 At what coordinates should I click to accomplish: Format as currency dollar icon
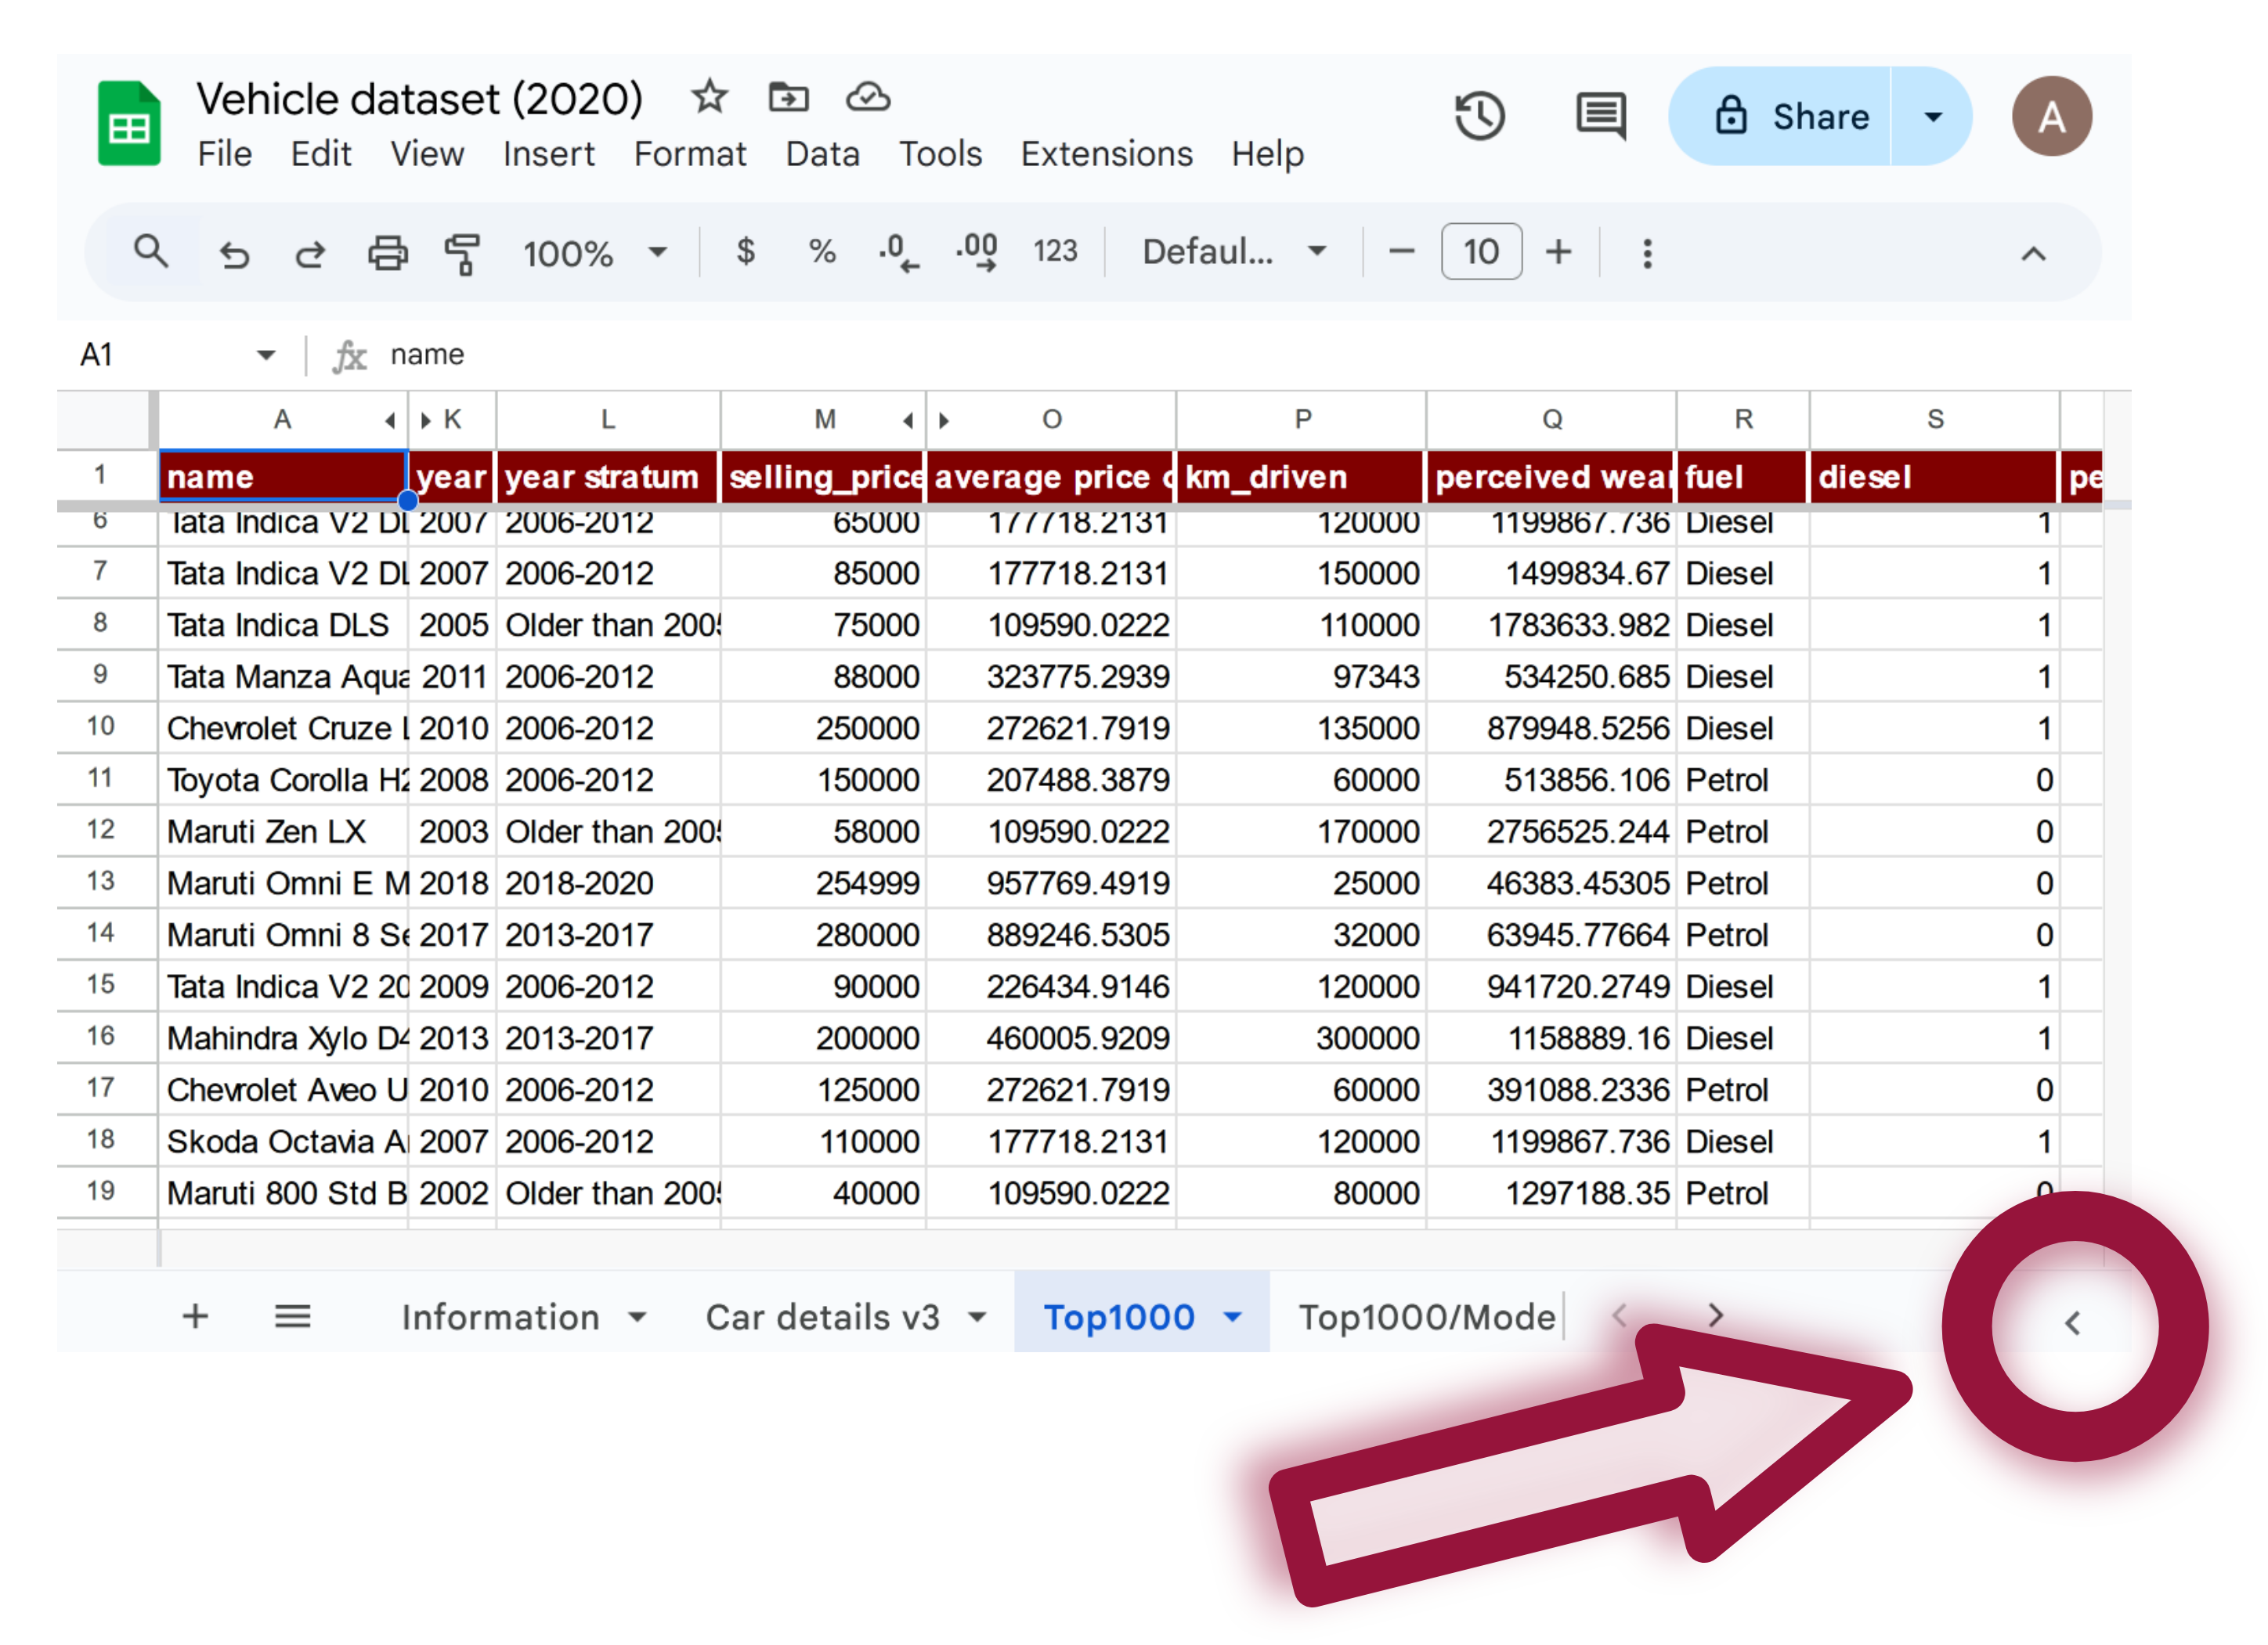(x=745, y=251)
